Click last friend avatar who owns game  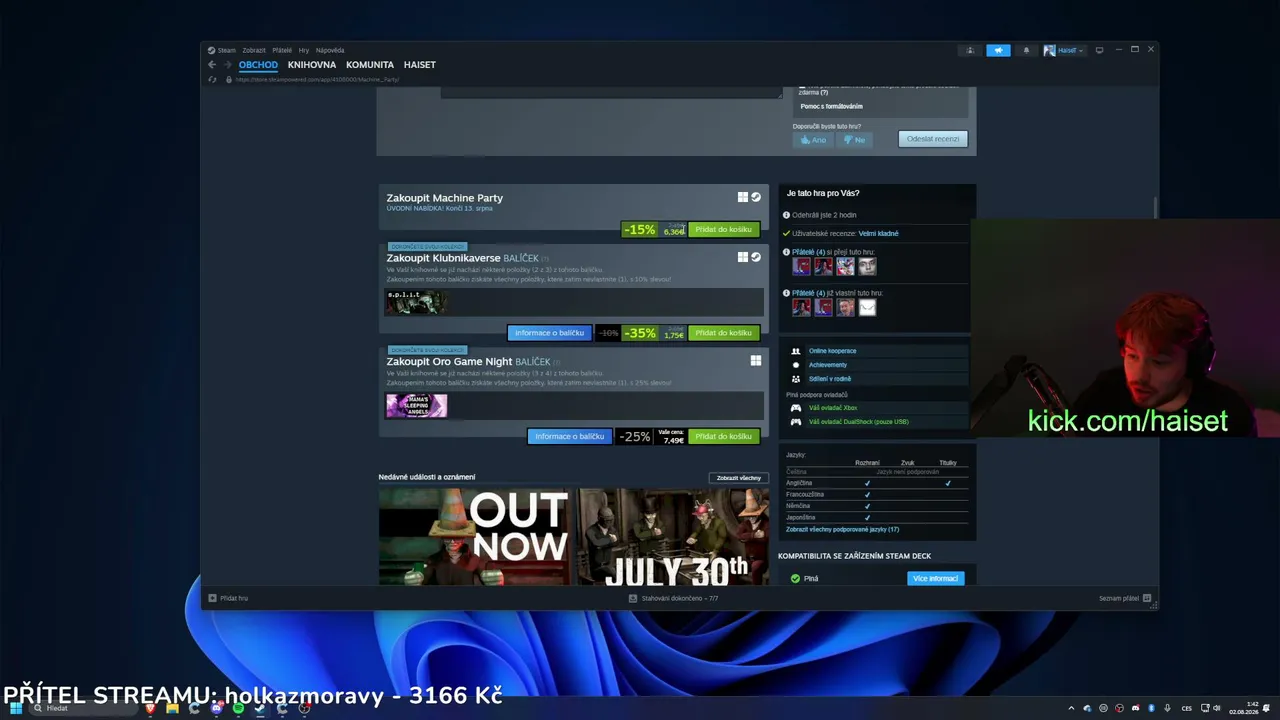click(867, 307)
